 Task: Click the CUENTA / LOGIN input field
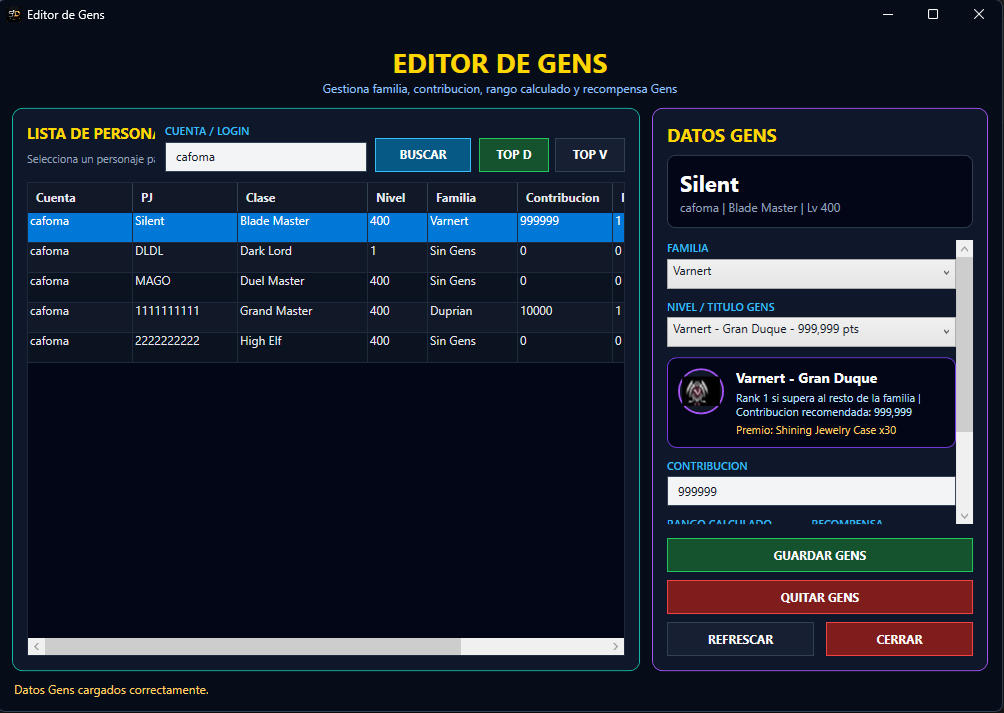266,157
